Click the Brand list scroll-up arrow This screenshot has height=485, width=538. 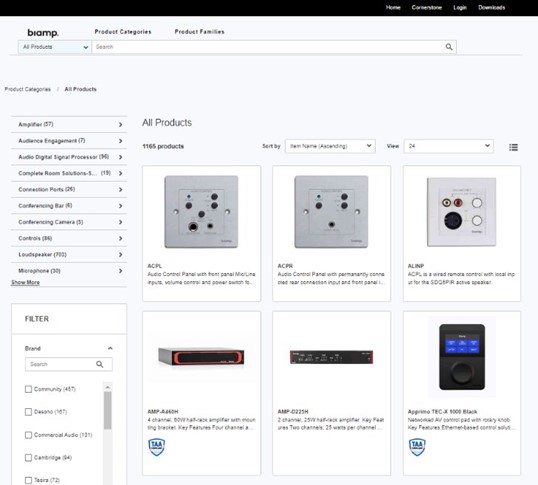tap(108, 387)
